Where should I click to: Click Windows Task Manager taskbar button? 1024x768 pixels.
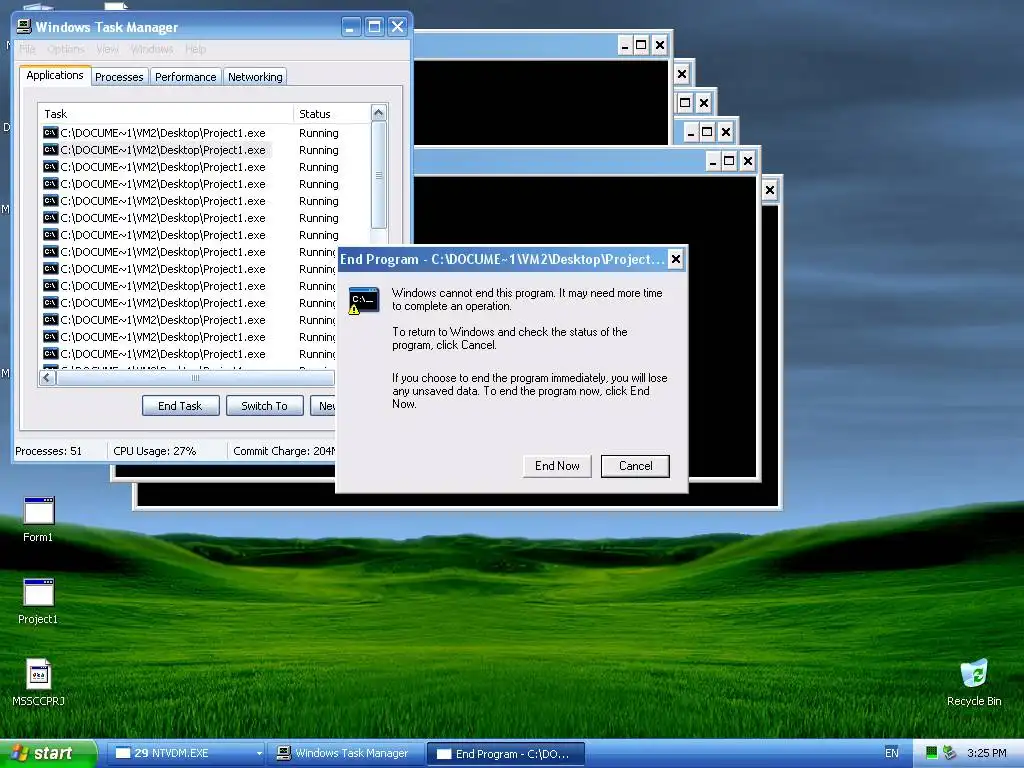[x=344, y=754]
